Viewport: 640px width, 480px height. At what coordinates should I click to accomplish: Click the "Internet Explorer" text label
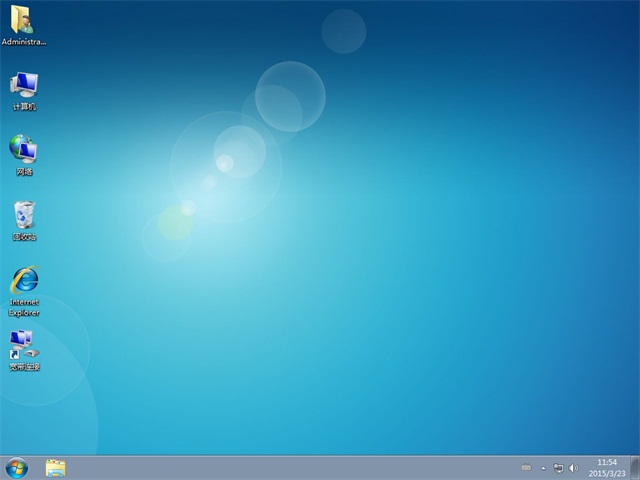coord(24,306)
